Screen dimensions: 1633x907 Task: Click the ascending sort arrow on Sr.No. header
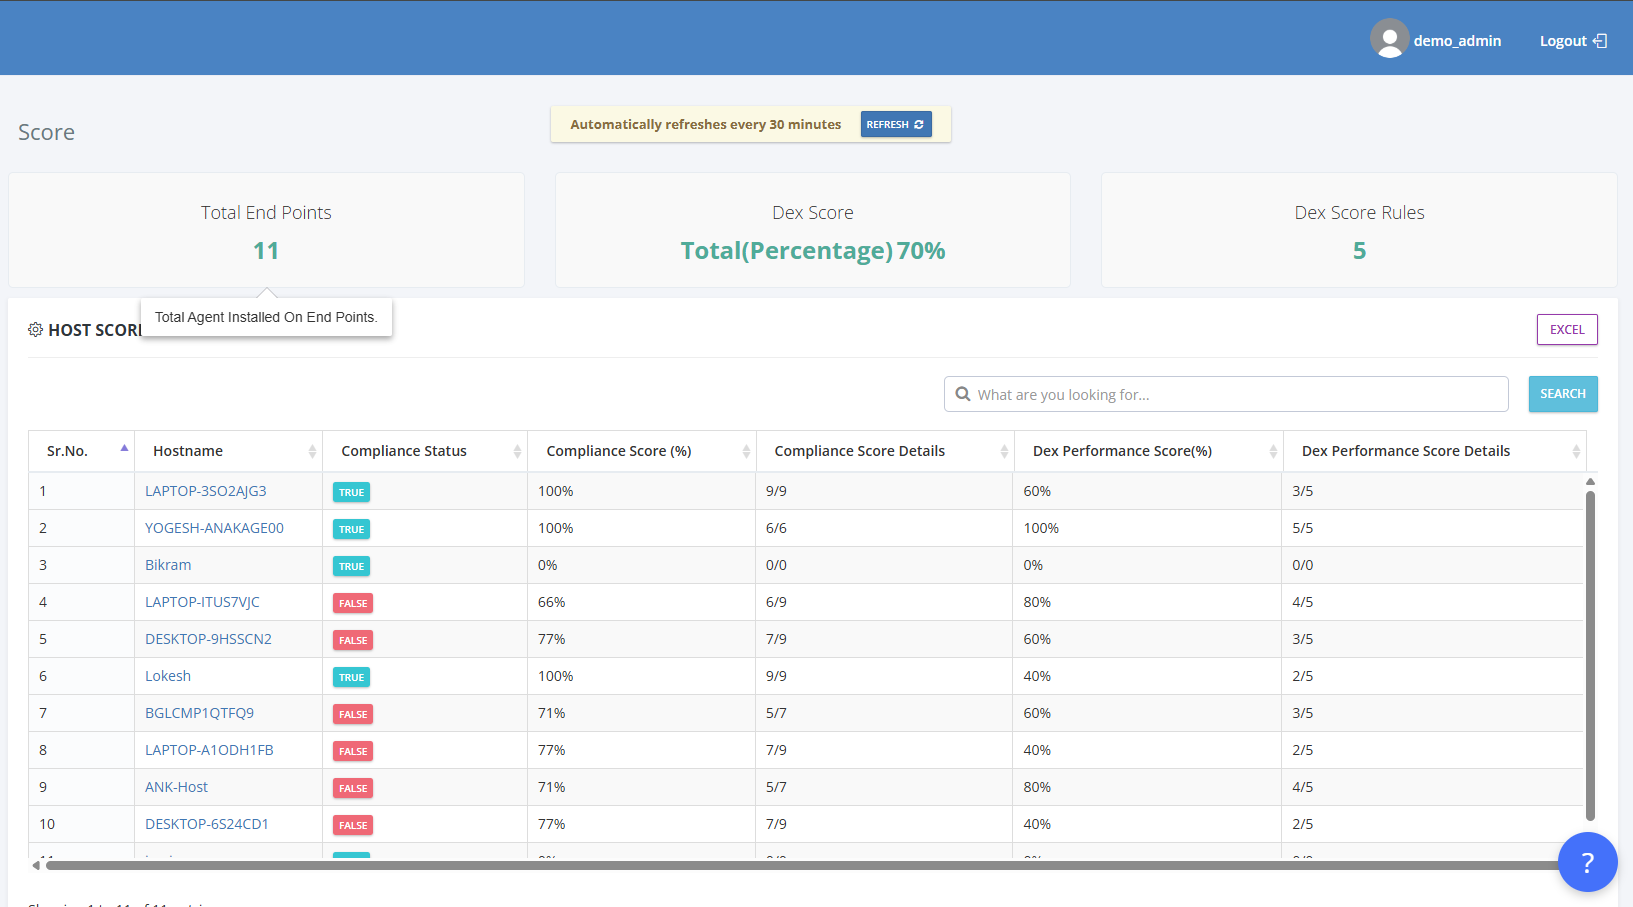pos(123,449)
